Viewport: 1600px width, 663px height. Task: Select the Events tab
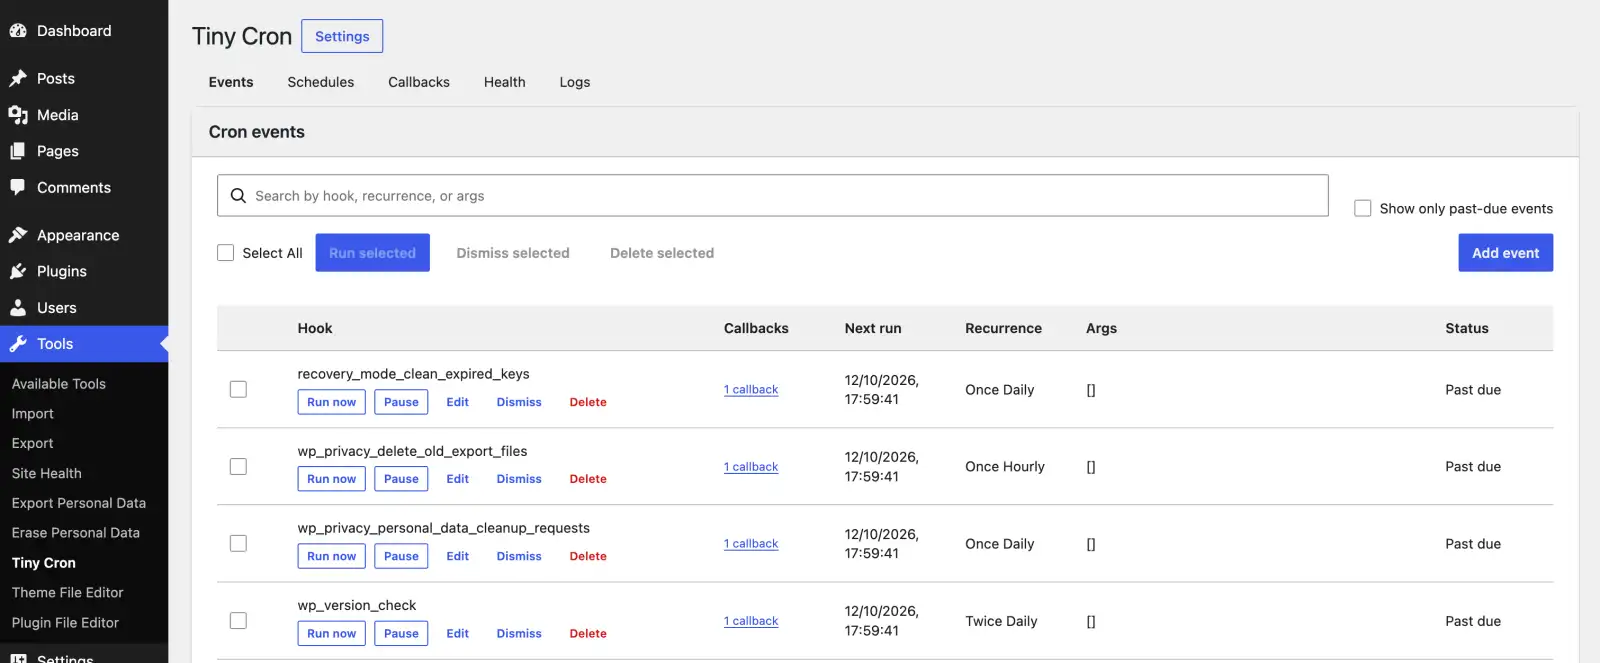pos(231,82)
